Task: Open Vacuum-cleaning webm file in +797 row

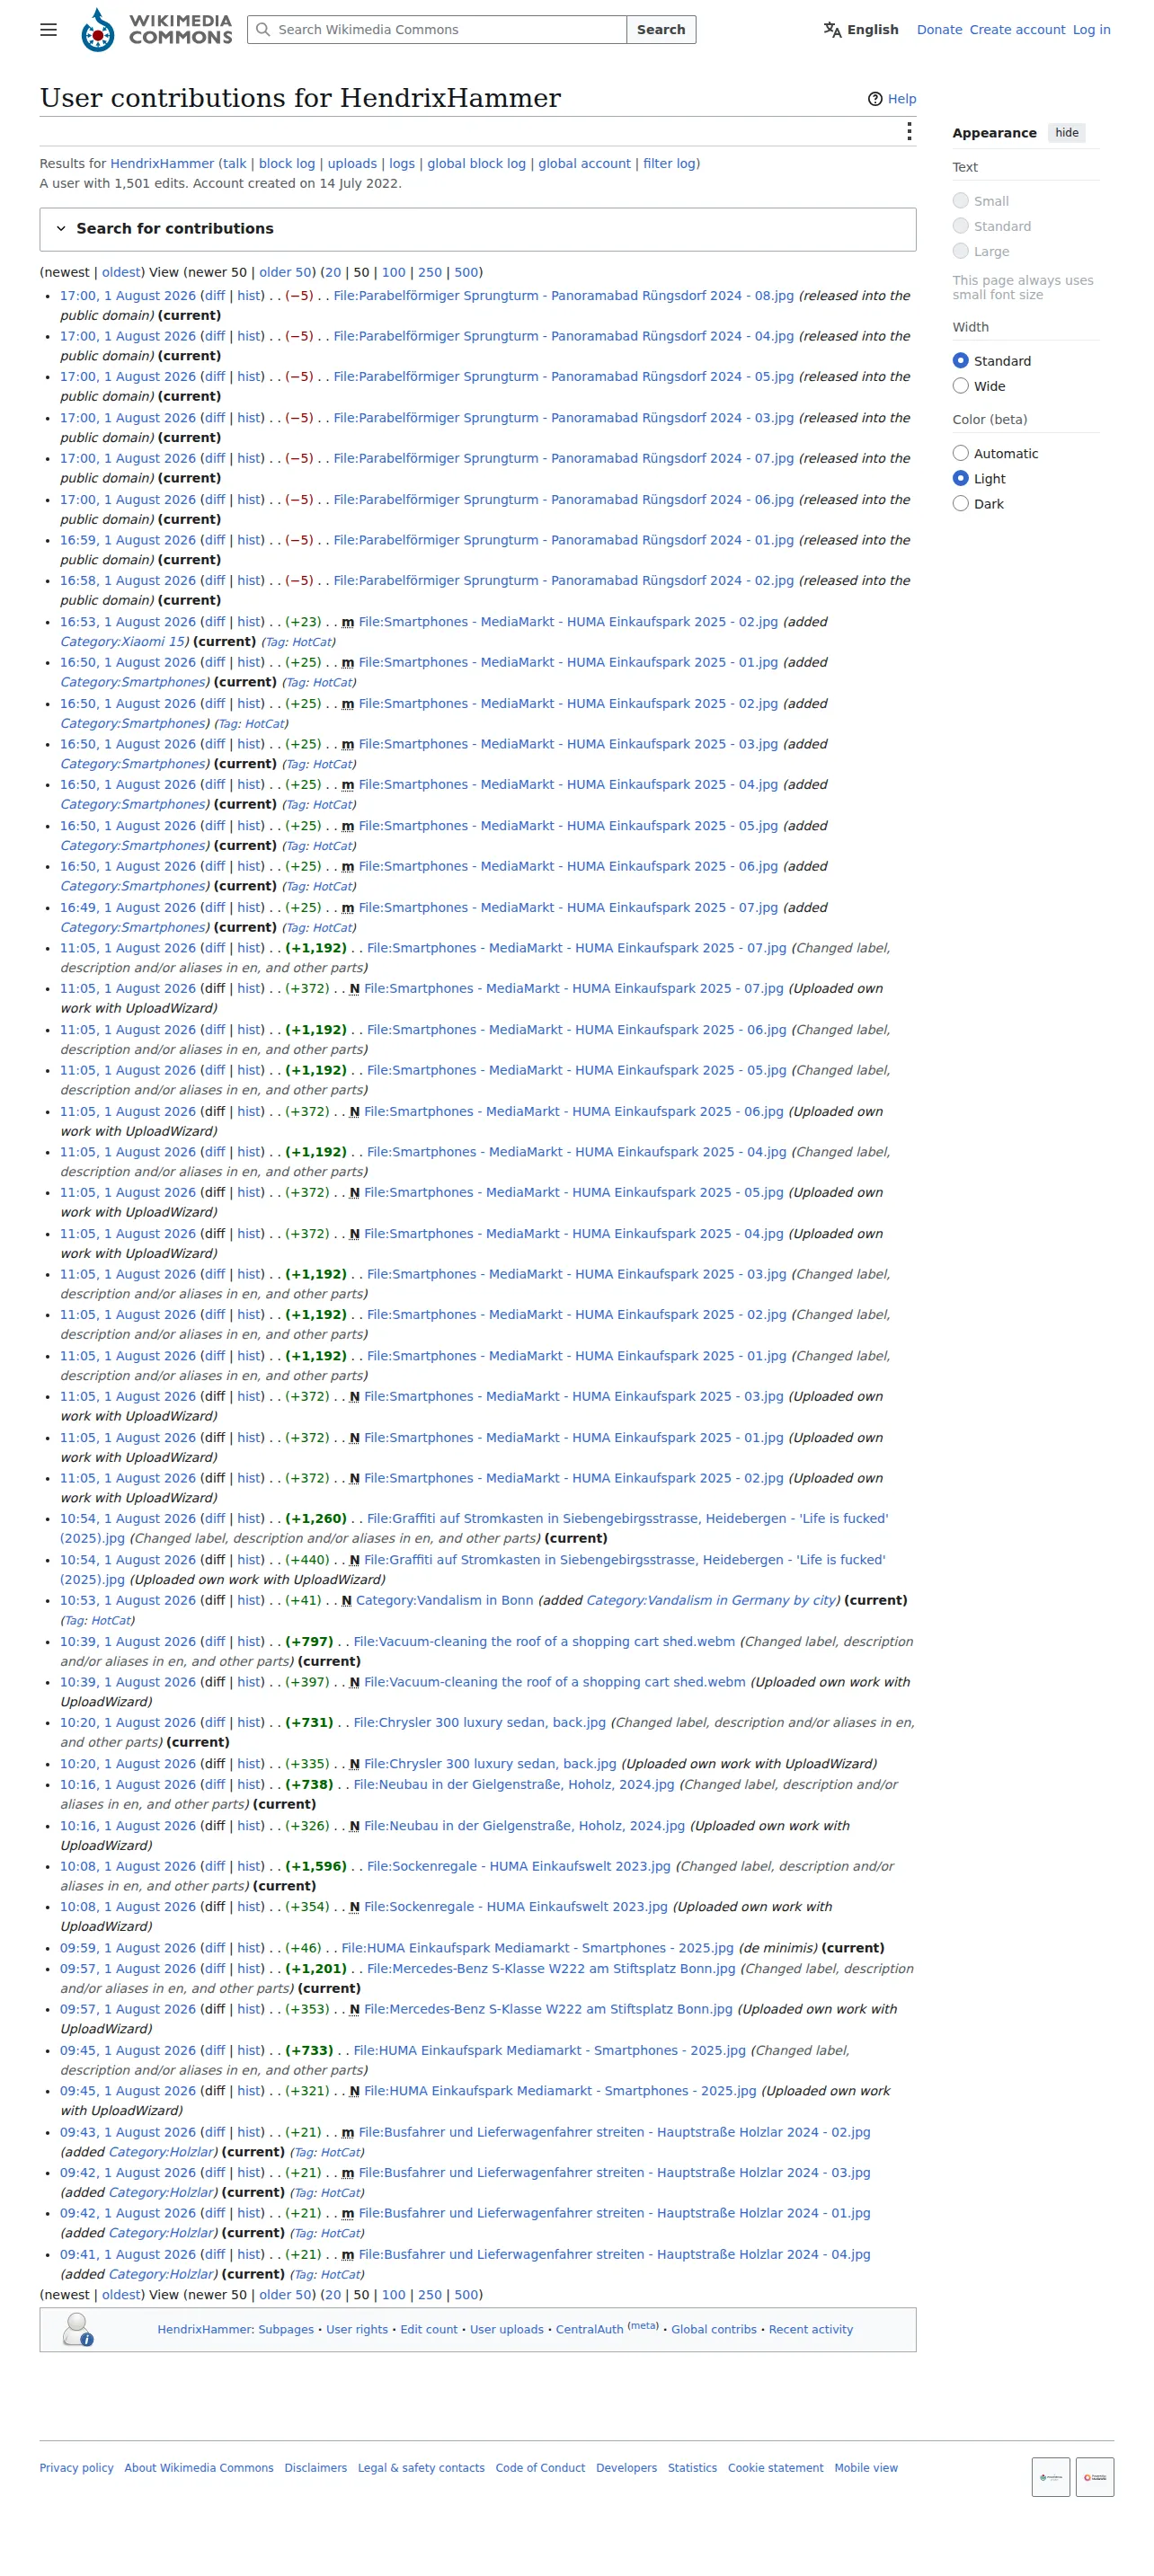Action: (x=544, y=1642)
